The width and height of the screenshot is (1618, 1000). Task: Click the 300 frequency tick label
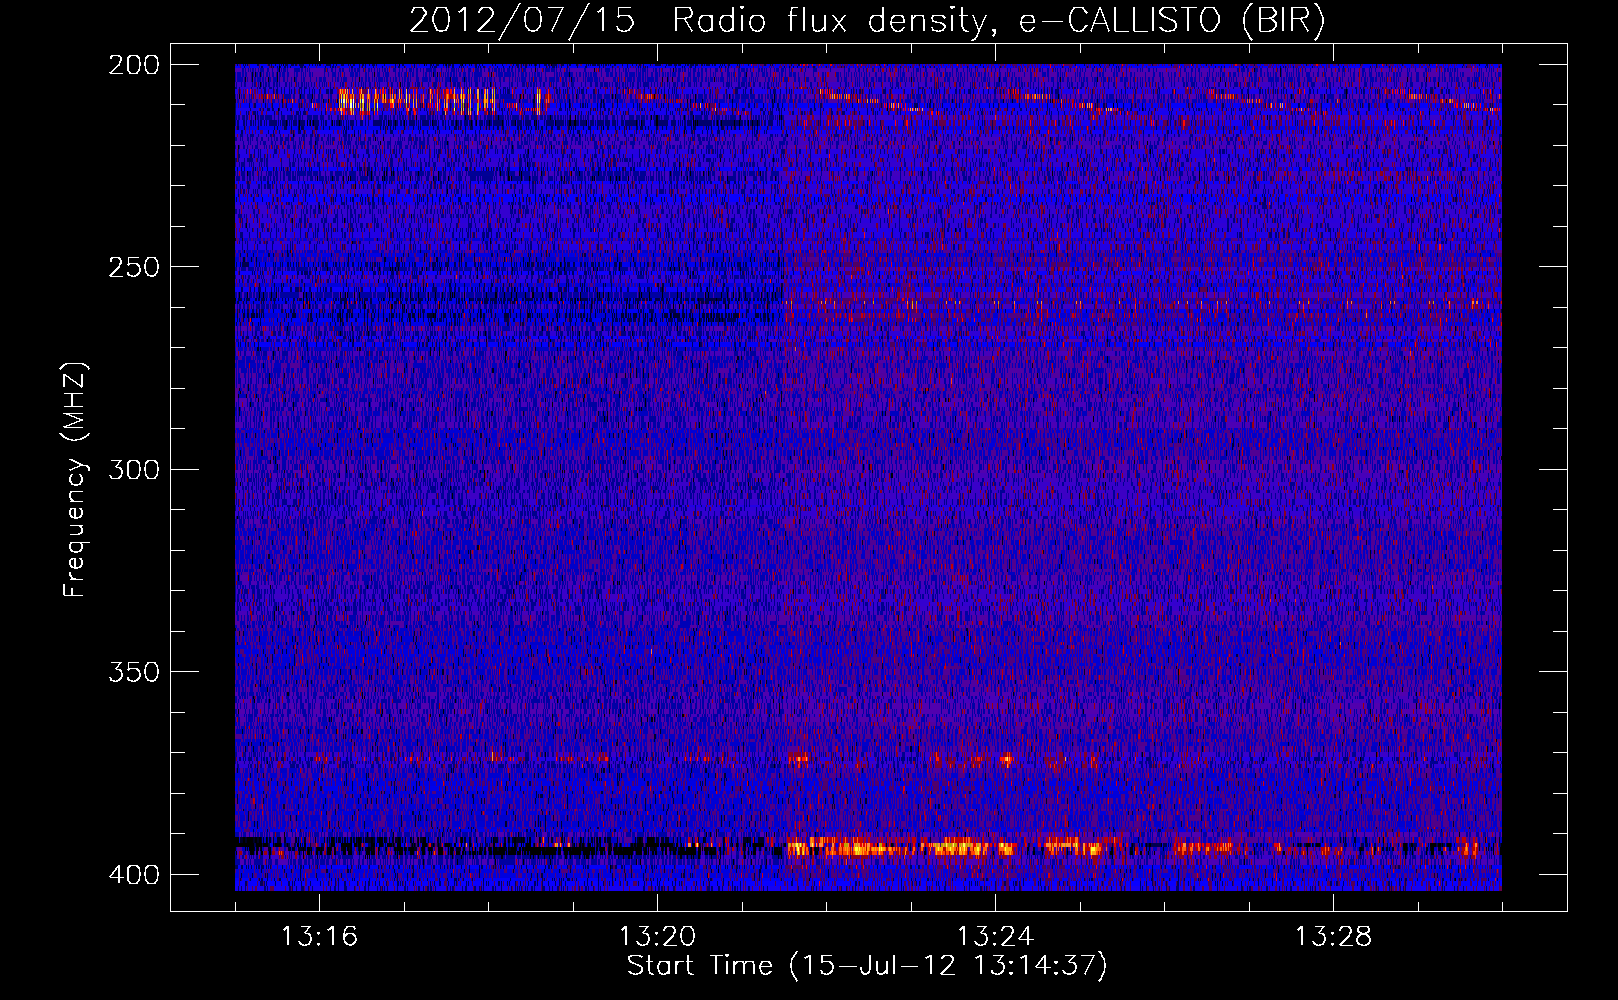[134, 469]
